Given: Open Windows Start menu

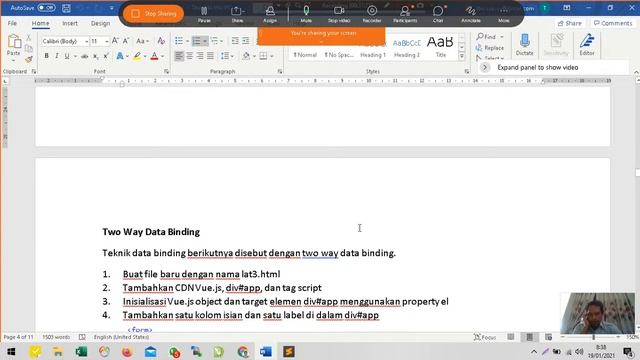Looking at the screenshot, I should click(11, 351).
